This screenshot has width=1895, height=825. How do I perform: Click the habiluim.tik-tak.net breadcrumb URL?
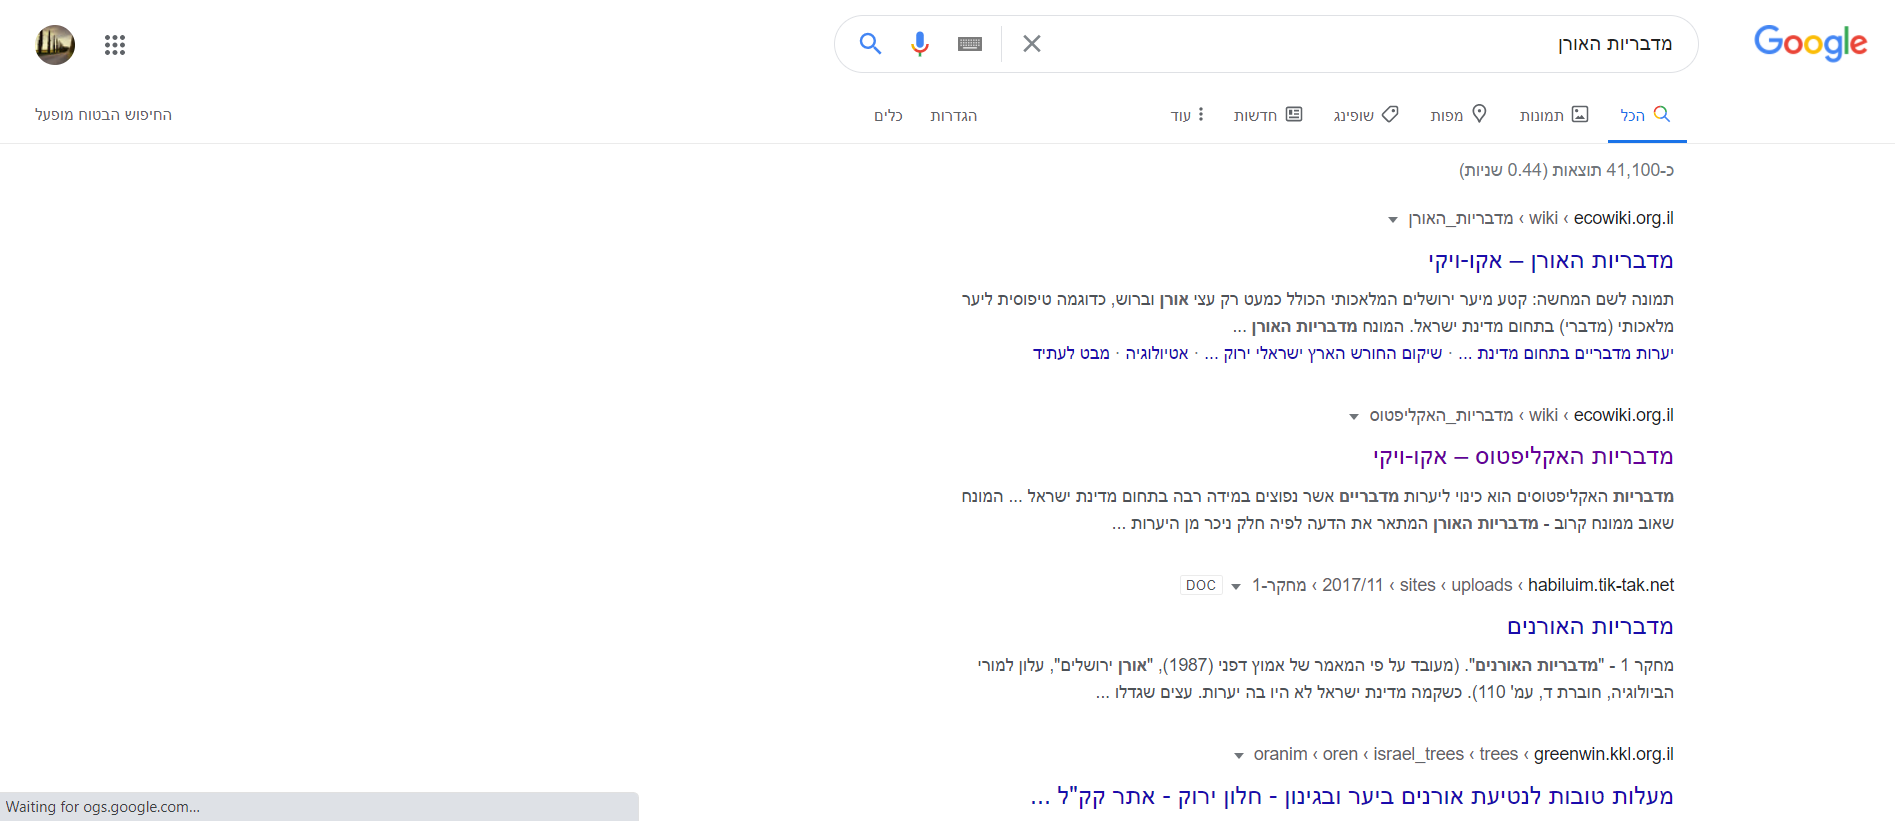click(1601, 585)
